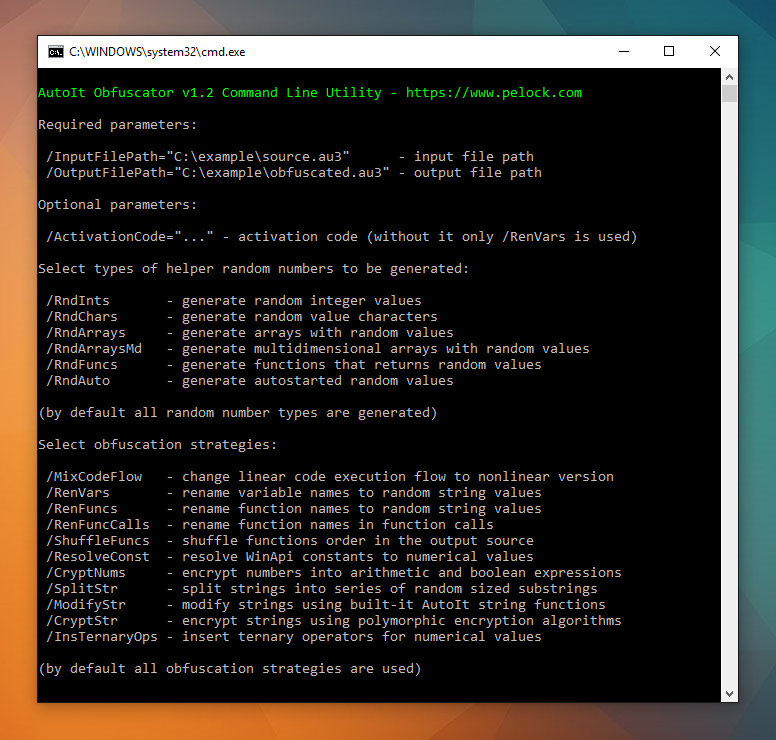This screenshot has height=740, width=776.
Task: Click the /InsTernaryOps option text
Action: click(101, 637)
